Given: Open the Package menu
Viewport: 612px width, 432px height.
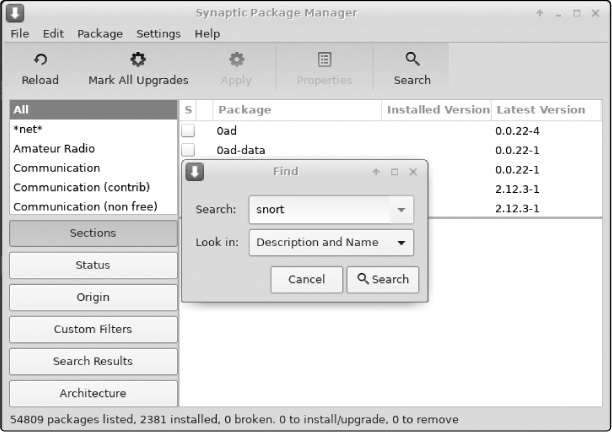Looking at the screenshot, I should tap(100, 34).
